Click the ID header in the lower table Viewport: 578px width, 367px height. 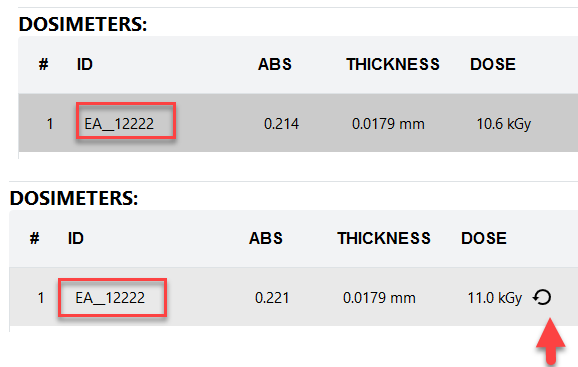[x=76, y=238]
